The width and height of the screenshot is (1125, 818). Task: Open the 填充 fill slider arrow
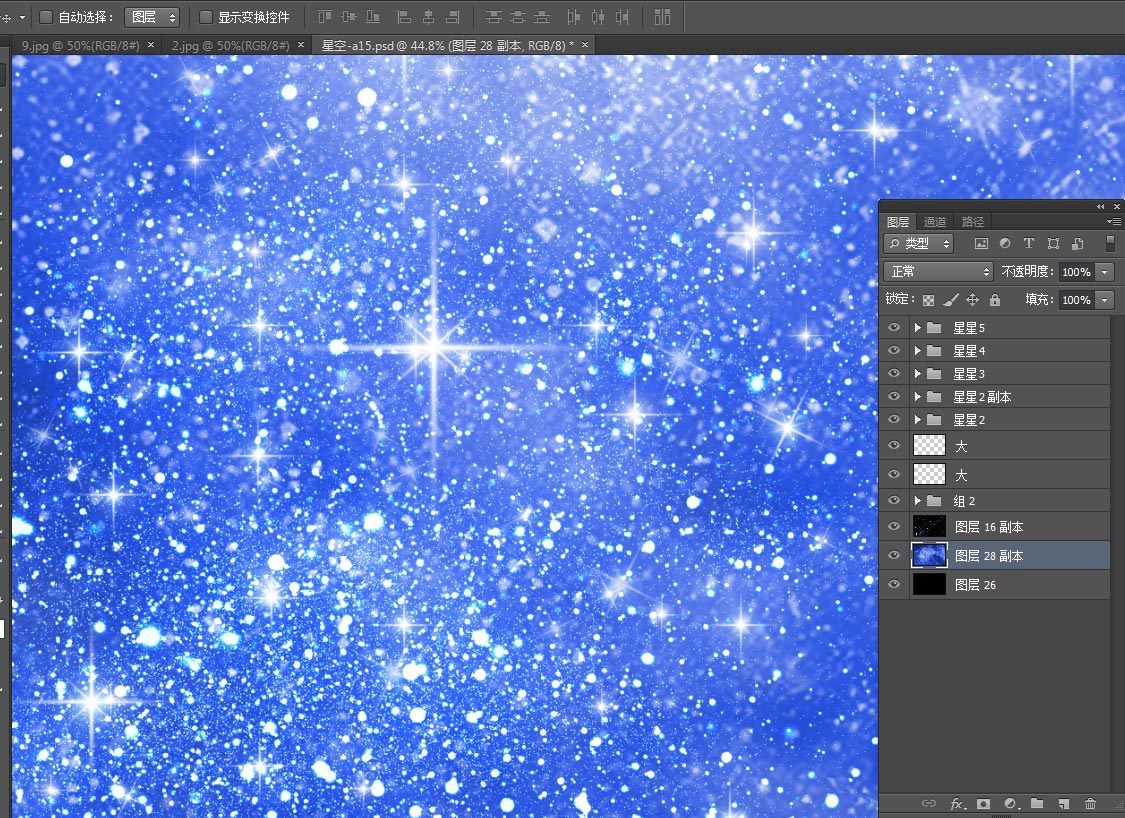tap(1105, 300)
